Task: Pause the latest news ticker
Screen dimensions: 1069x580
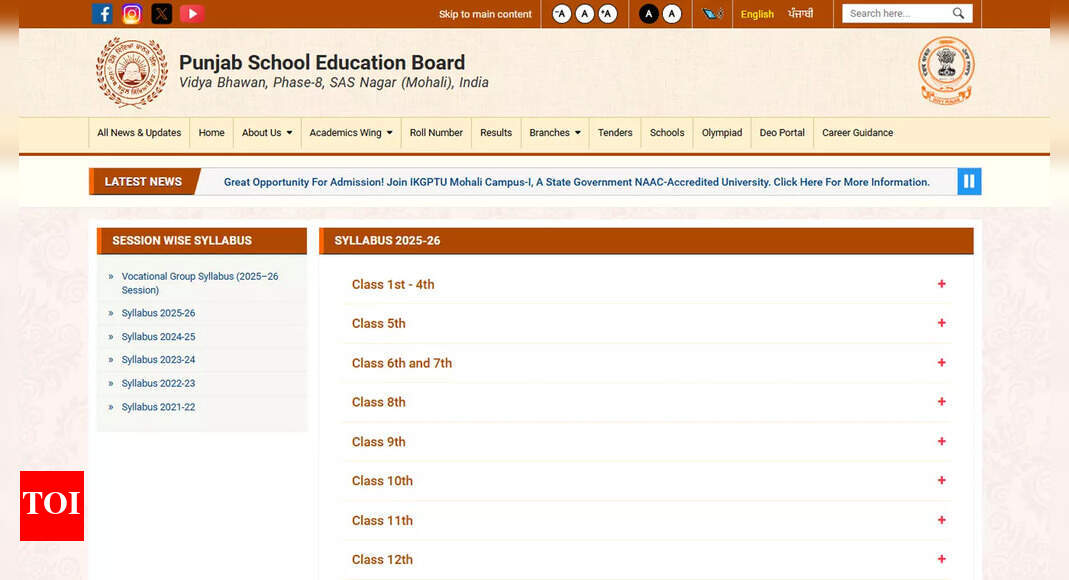Action: [x=969, y=181]
